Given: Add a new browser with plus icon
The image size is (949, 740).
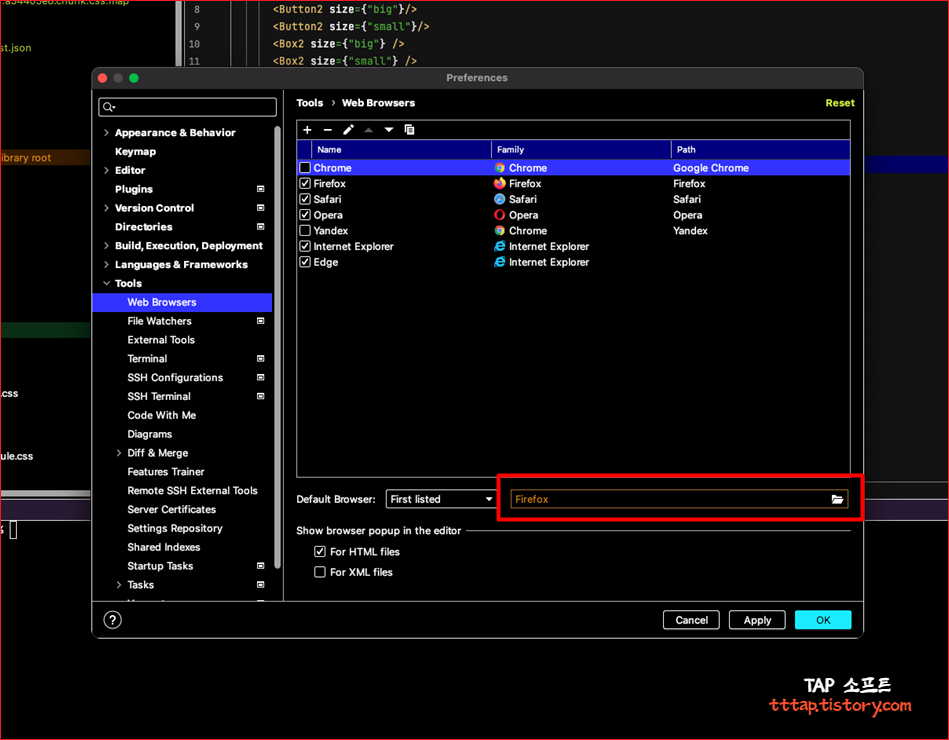Looking at the screenshot, I should (307, 129).
